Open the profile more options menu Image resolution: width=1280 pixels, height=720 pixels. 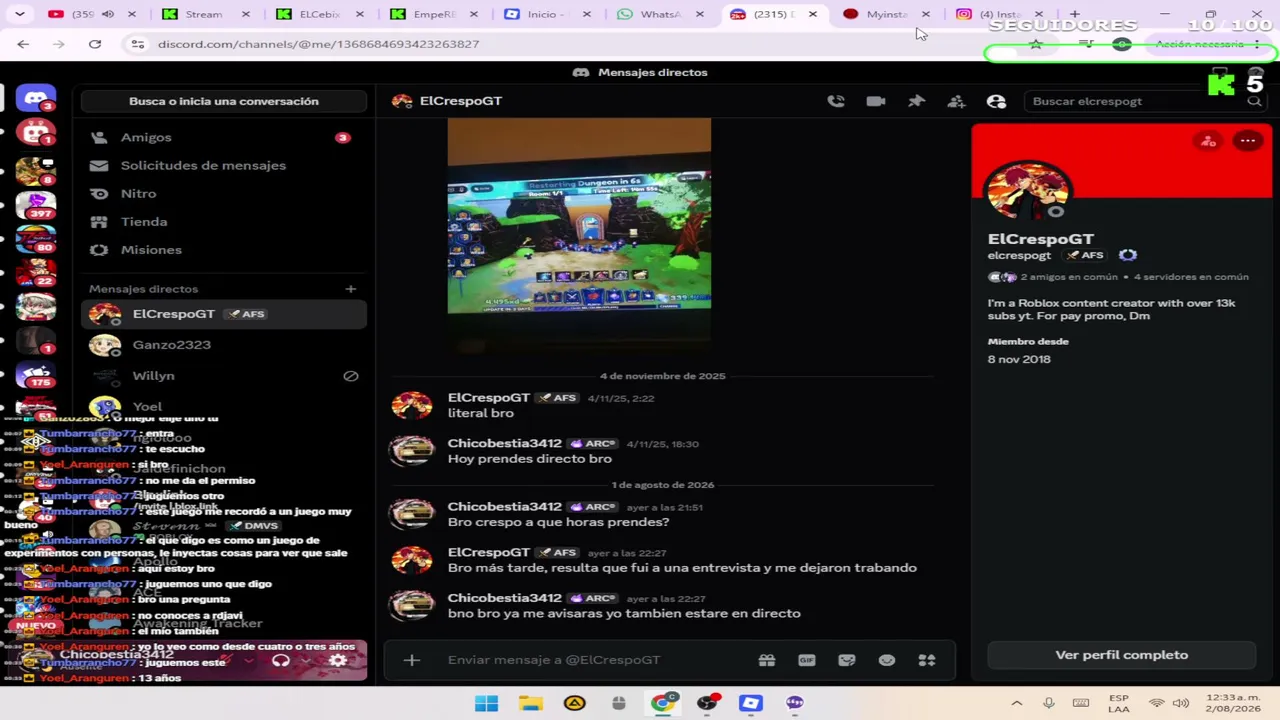(x=1248, y=141)
